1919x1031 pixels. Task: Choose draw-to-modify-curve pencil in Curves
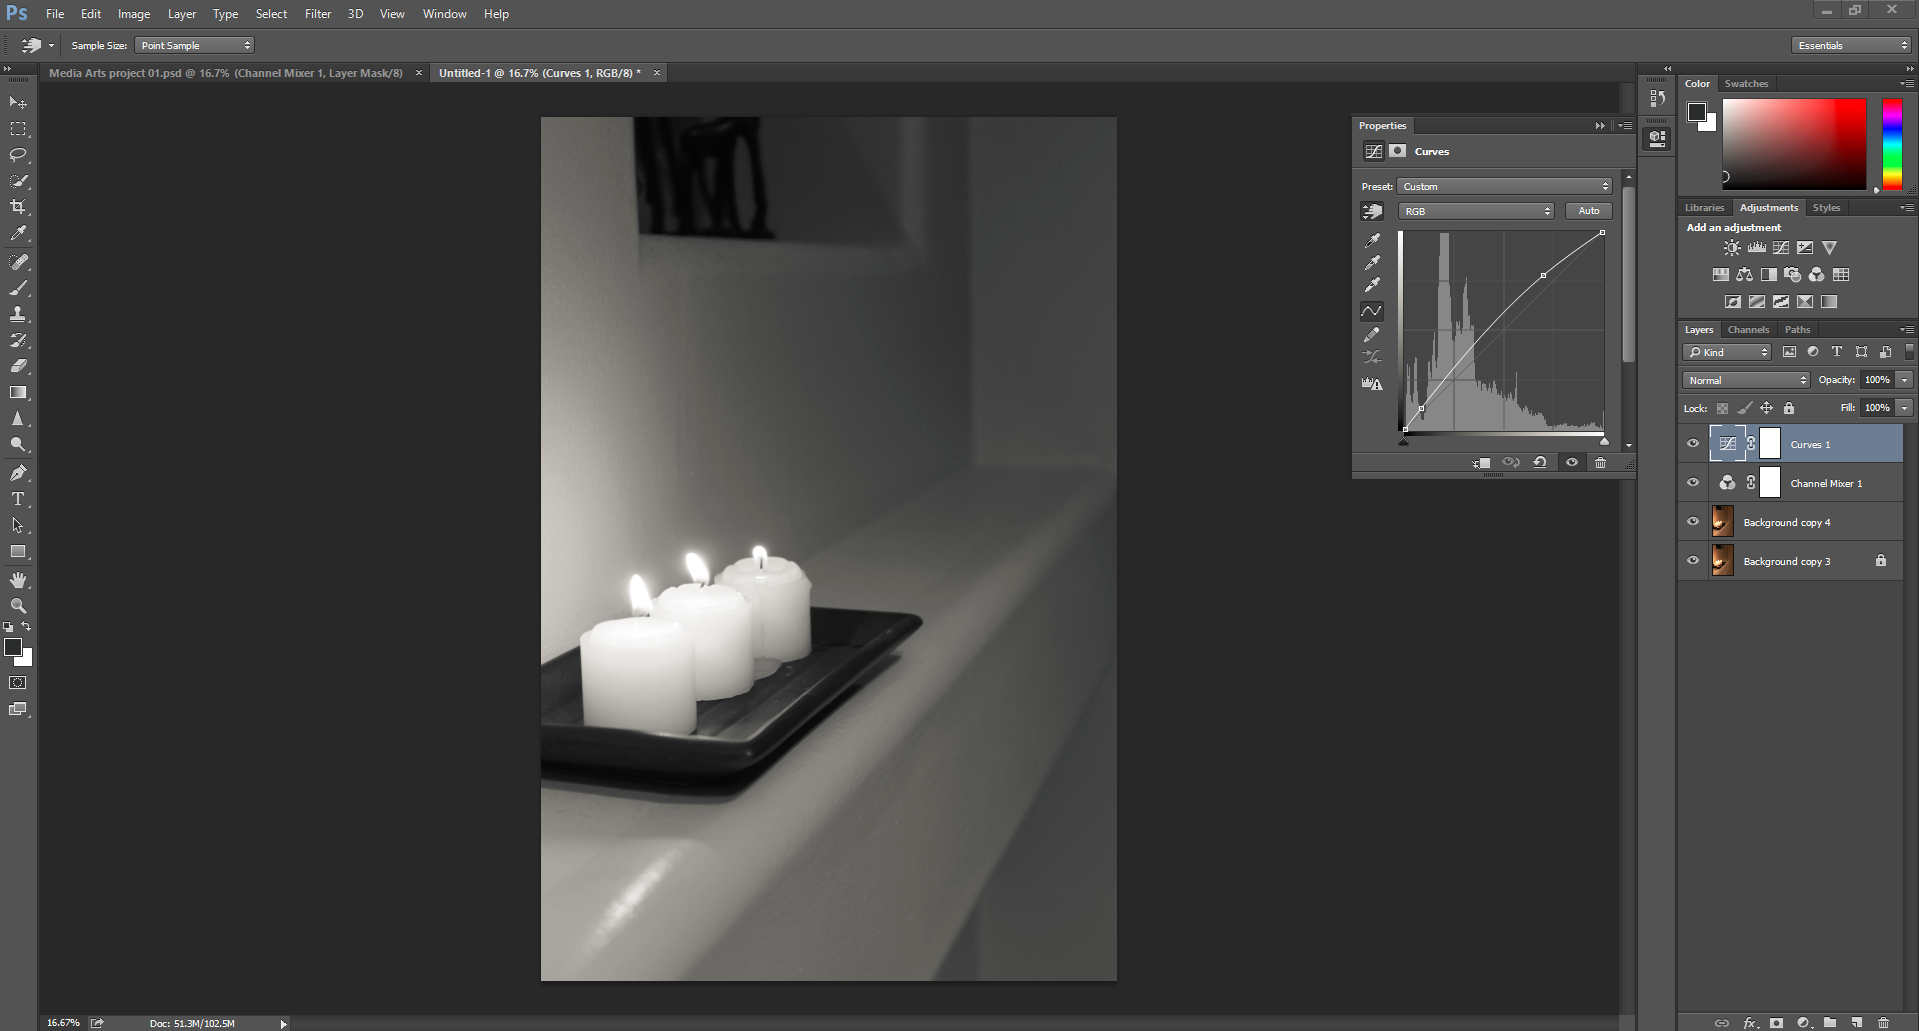point(1372,335)
